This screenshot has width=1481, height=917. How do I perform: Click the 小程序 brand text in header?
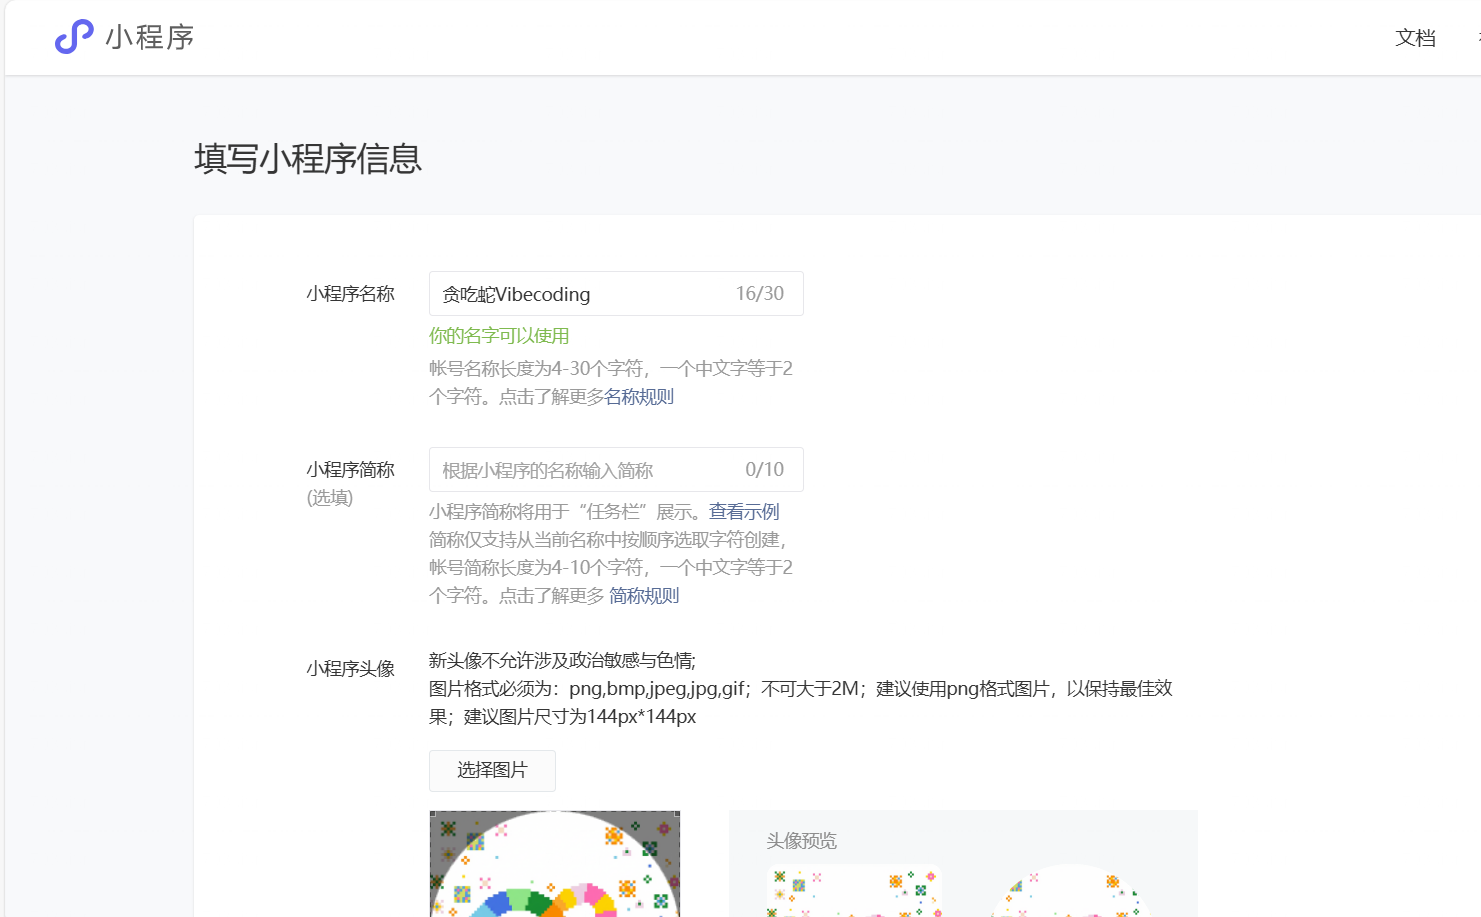[x=150, y=37]
